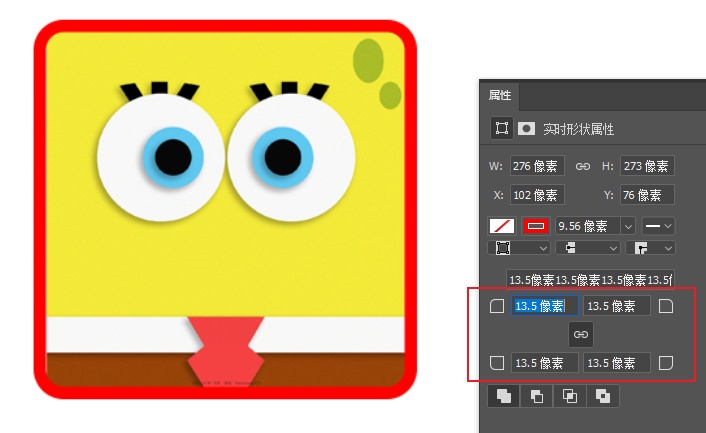Select the combine shapes pathfinder icon
Viewport: 706px width, 433px height.
(504, 396)
